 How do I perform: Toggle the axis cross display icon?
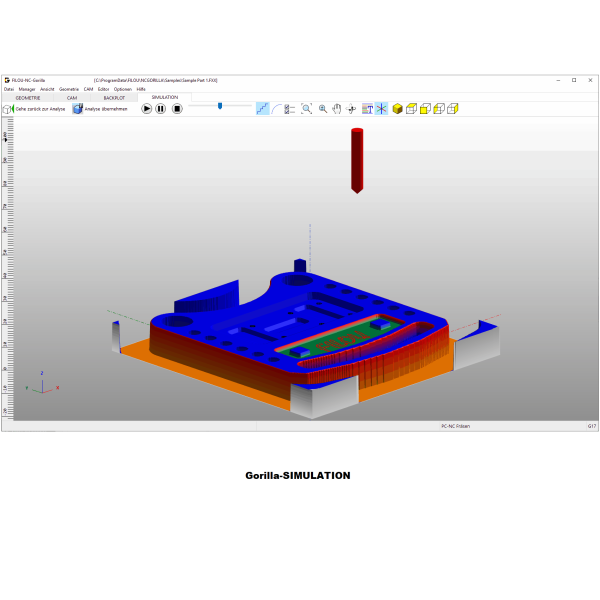pos(381,108)
